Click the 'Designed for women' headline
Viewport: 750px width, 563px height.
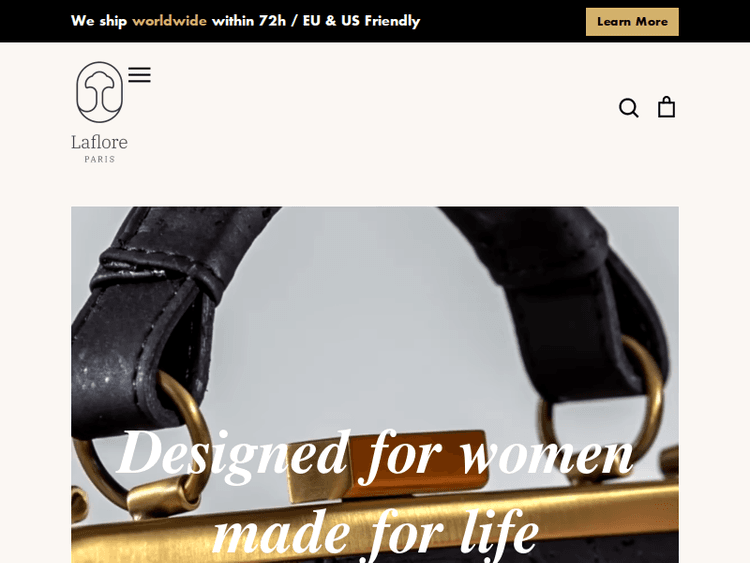[x=375, y=455]
